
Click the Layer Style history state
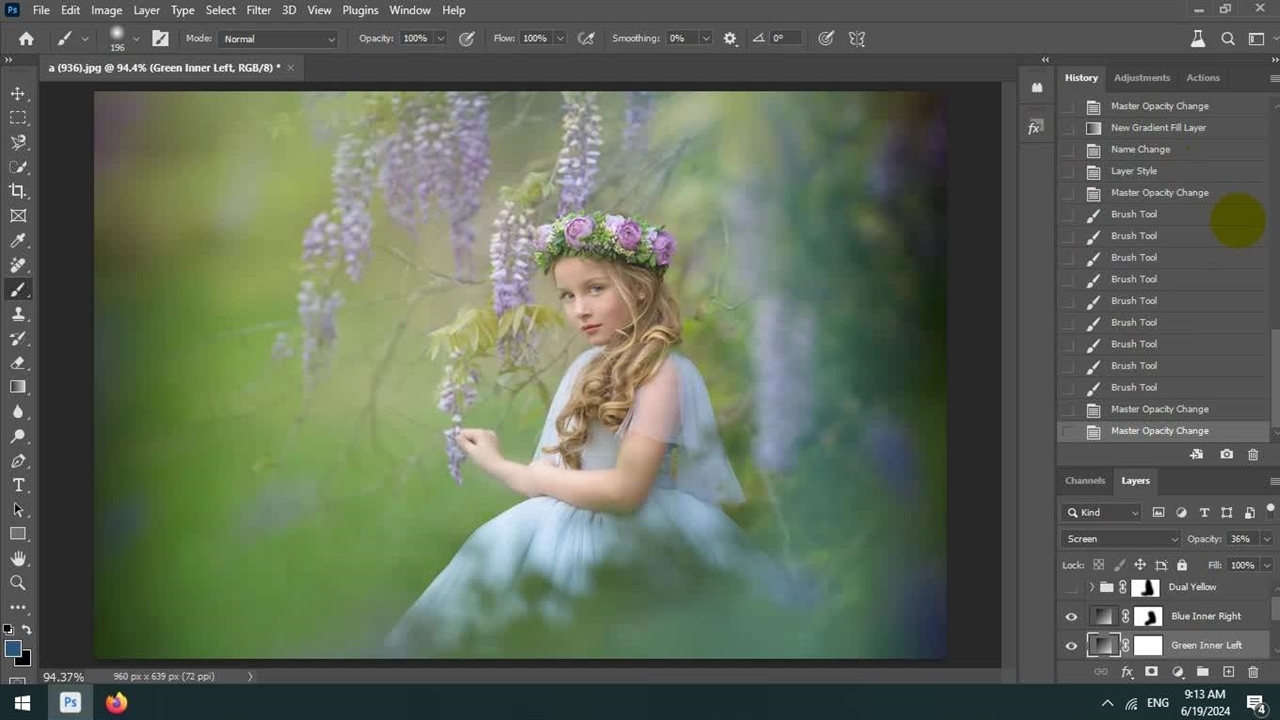(x=1134, y=171)
